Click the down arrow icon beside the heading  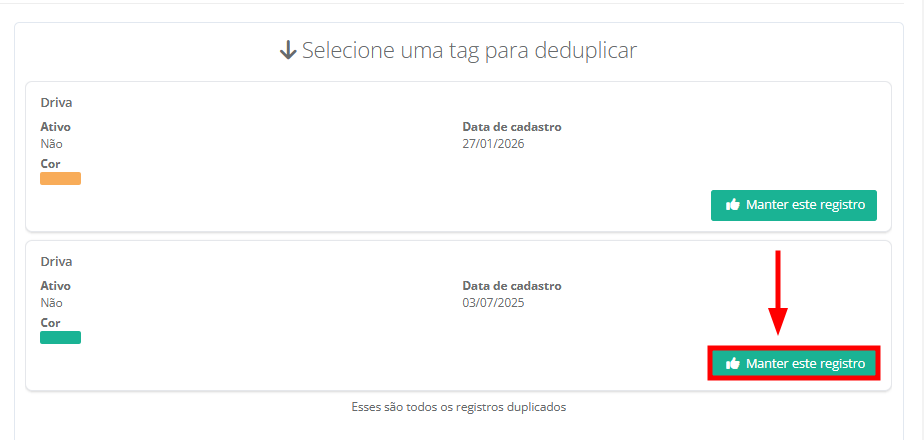288,51
